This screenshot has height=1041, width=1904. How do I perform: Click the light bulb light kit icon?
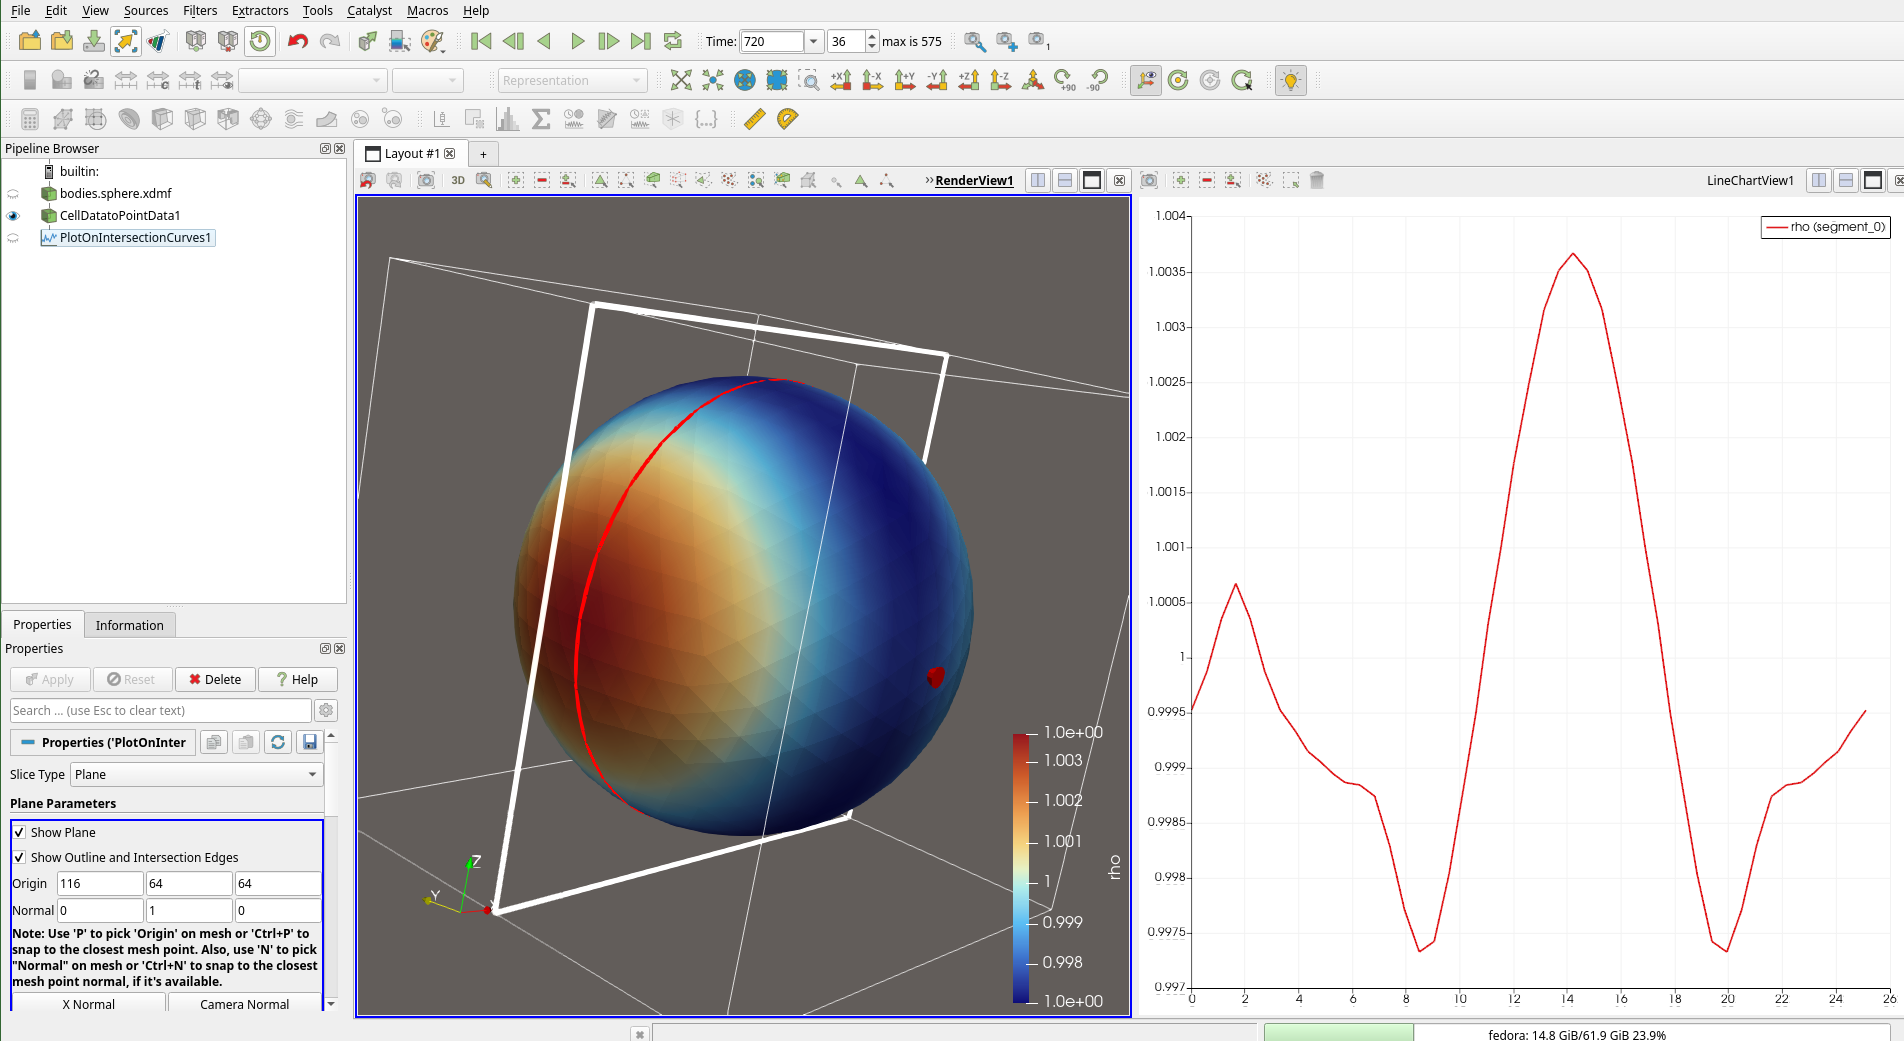coord(1291,80)
